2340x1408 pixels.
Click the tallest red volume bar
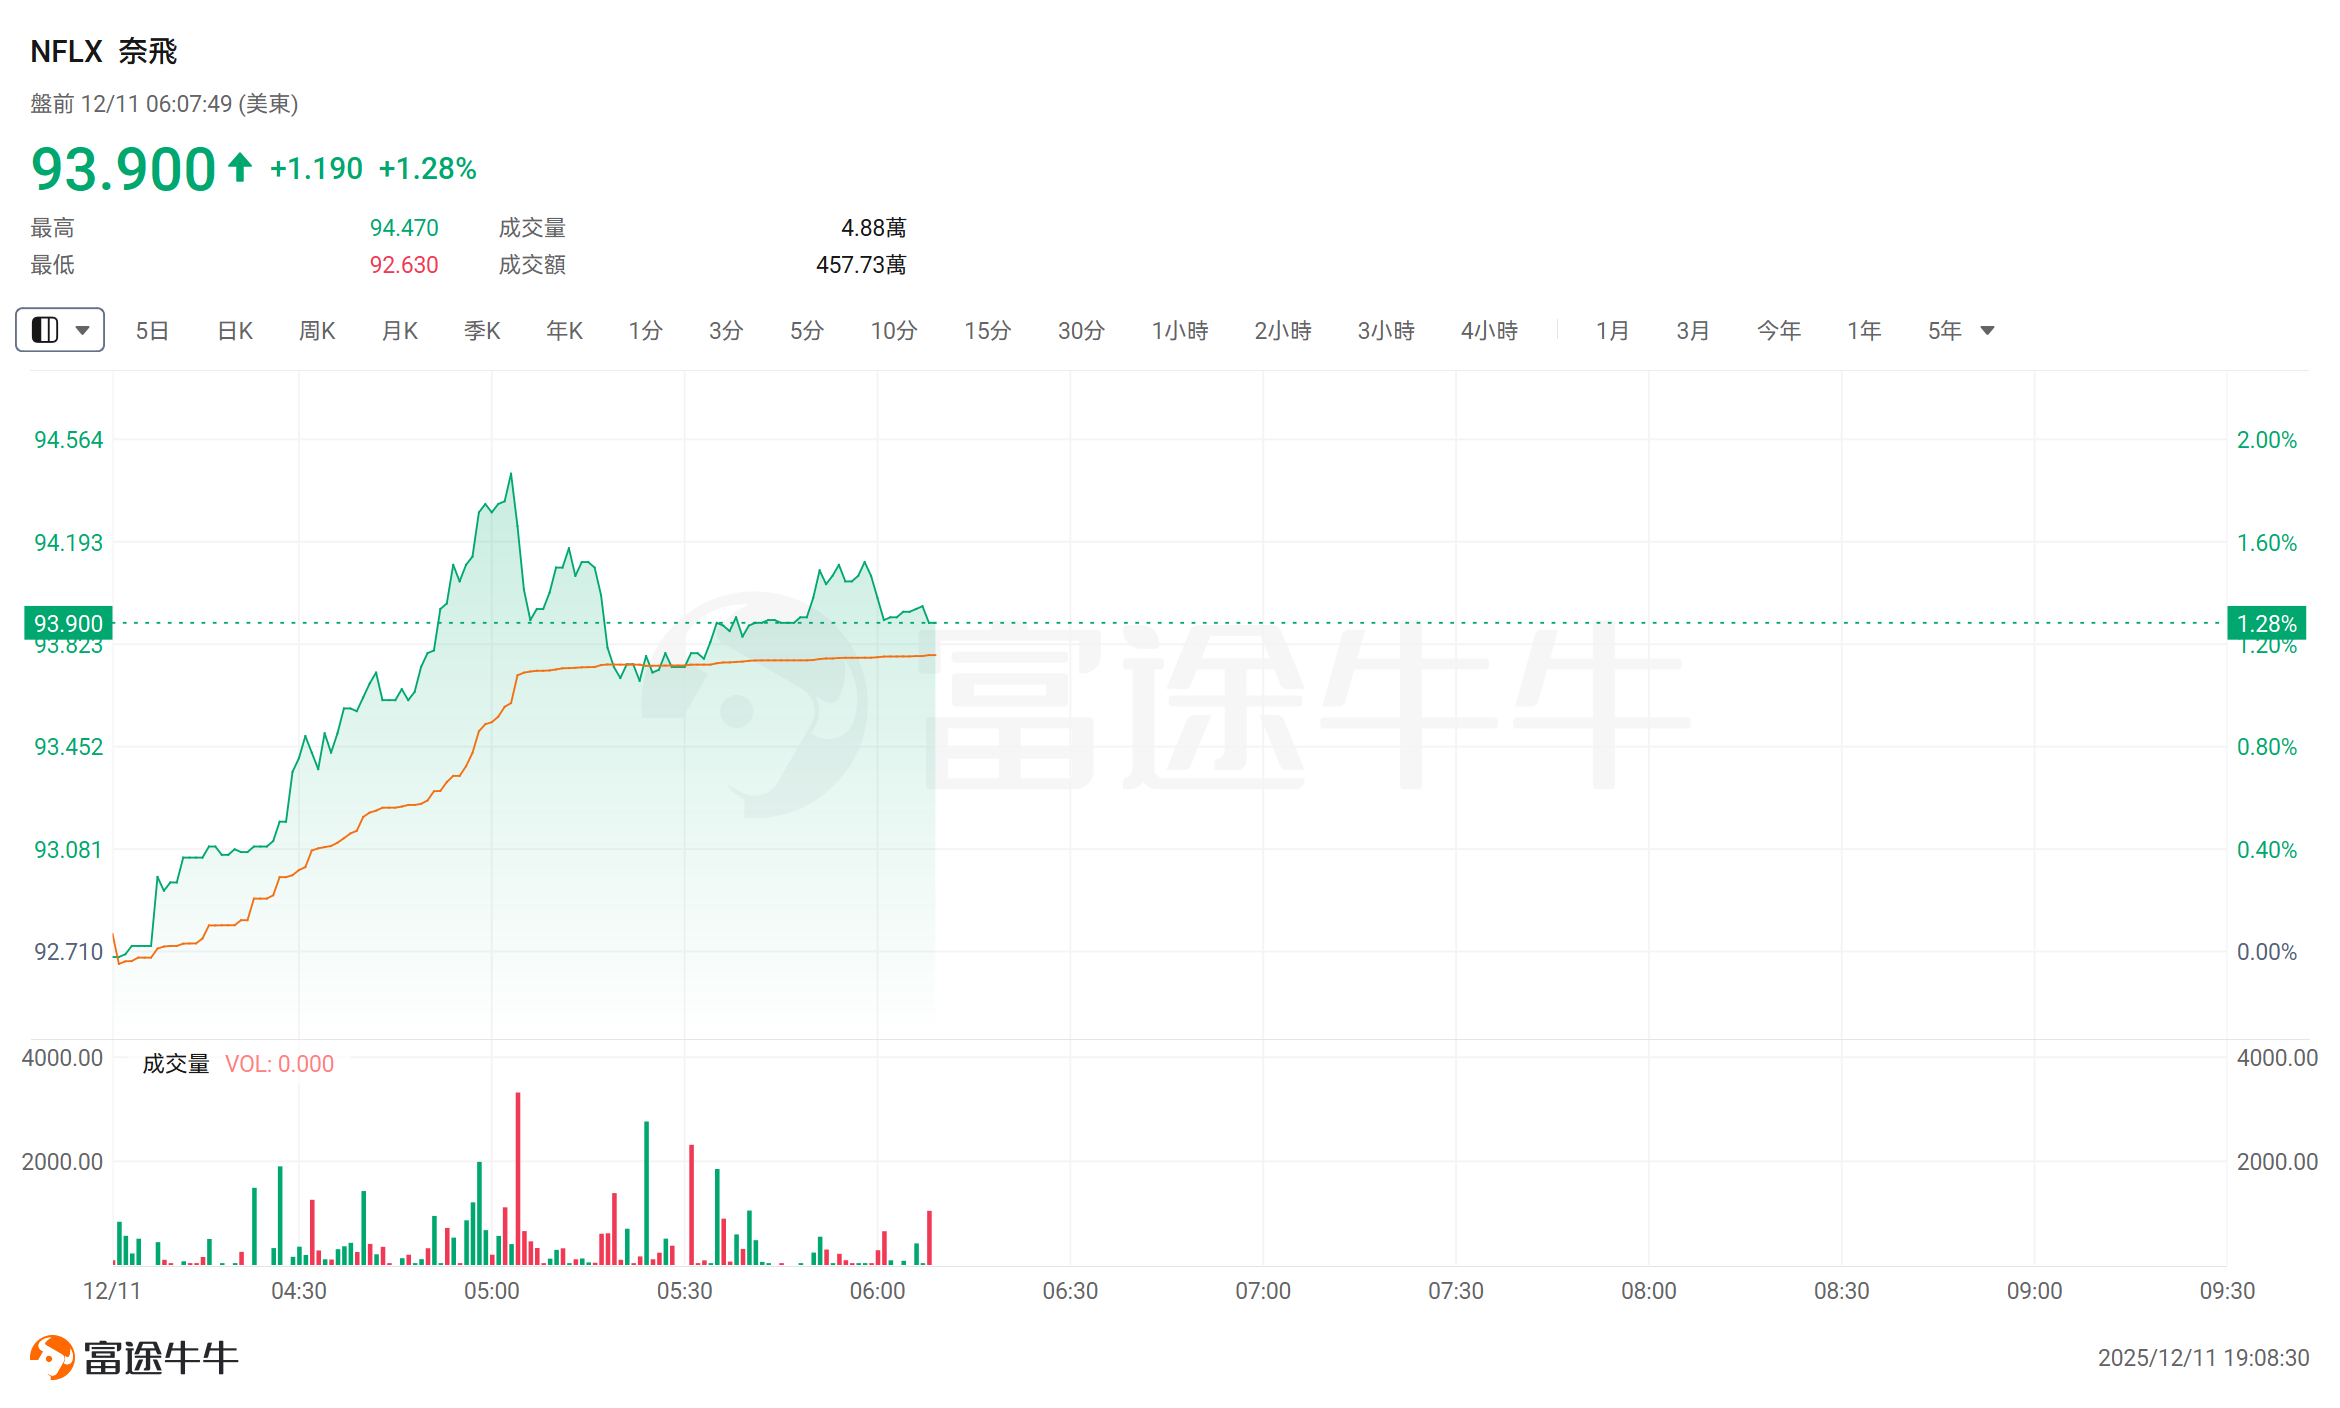coord(518,1180)
